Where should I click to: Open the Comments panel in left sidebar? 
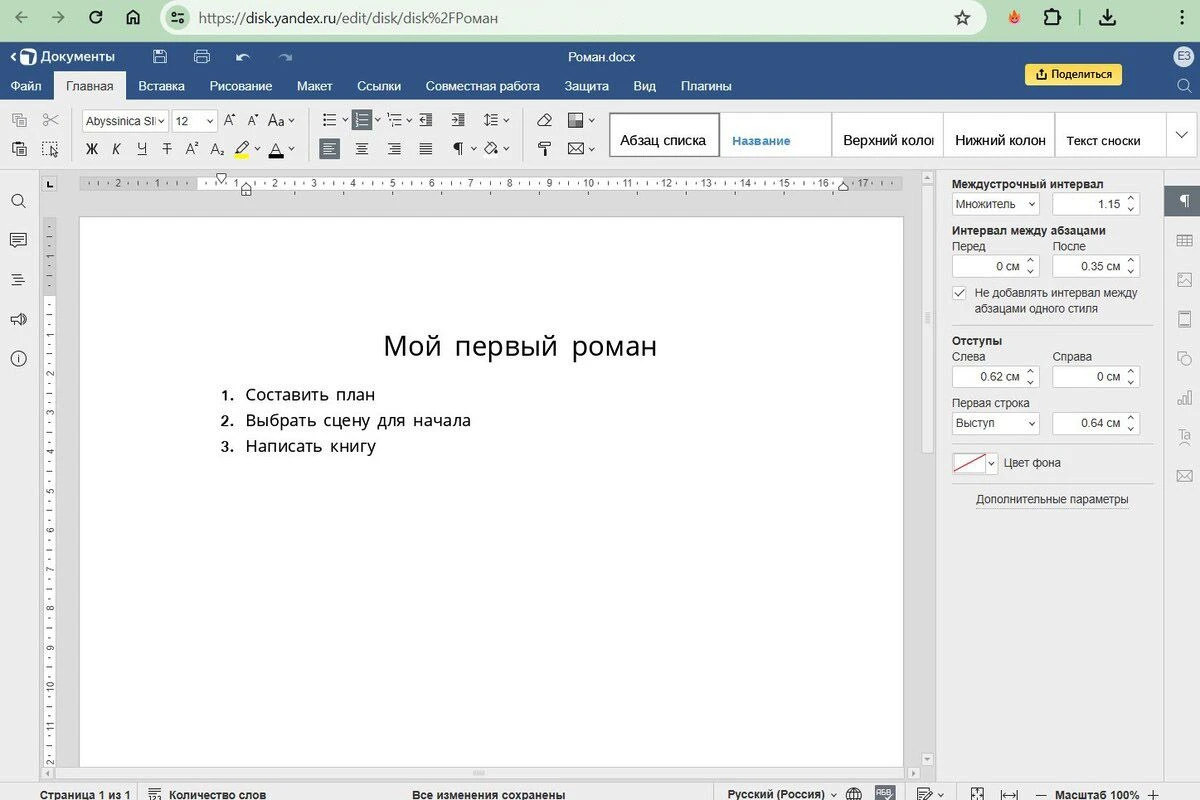click(x=18, y=240)
